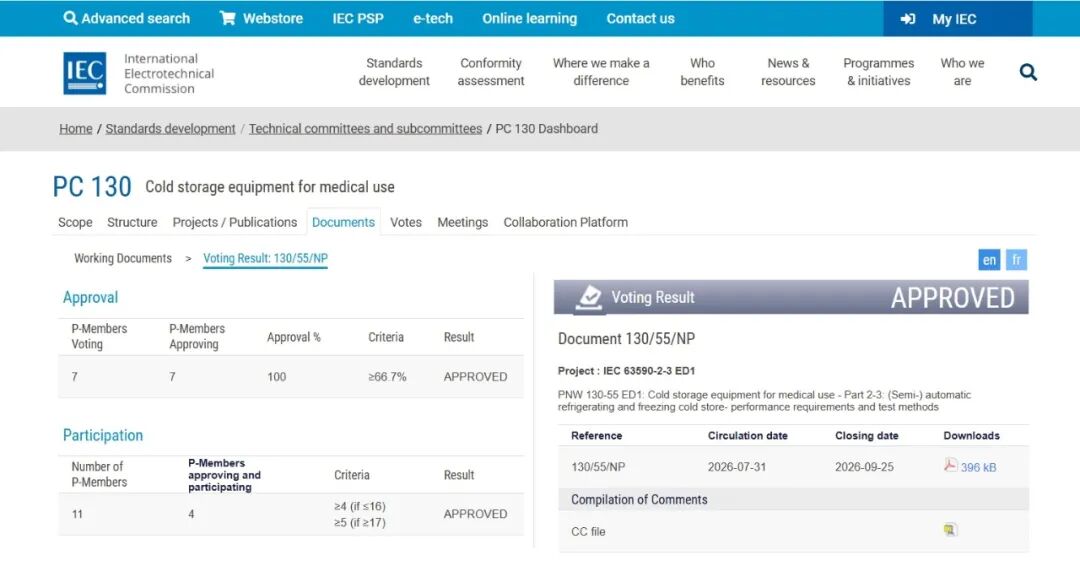Image resolution: width=1080 pixels, height=566 pixels.
Task: Click the Webstore text link
Action: point(273,19)
